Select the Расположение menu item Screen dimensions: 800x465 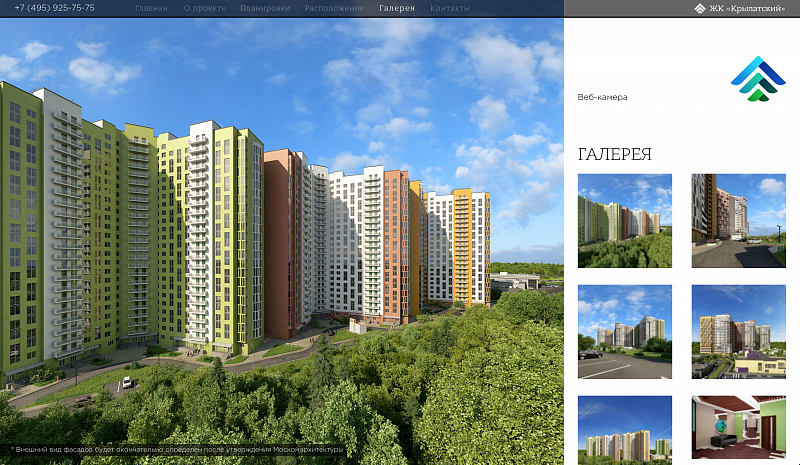[x=335, y=8]
